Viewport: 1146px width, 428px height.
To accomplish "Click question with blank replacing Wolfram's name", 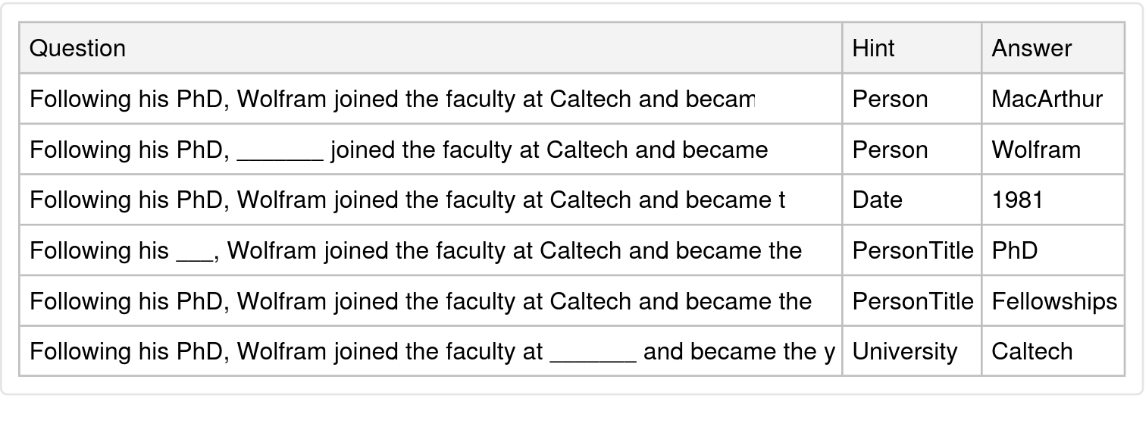I will point(398,150).
